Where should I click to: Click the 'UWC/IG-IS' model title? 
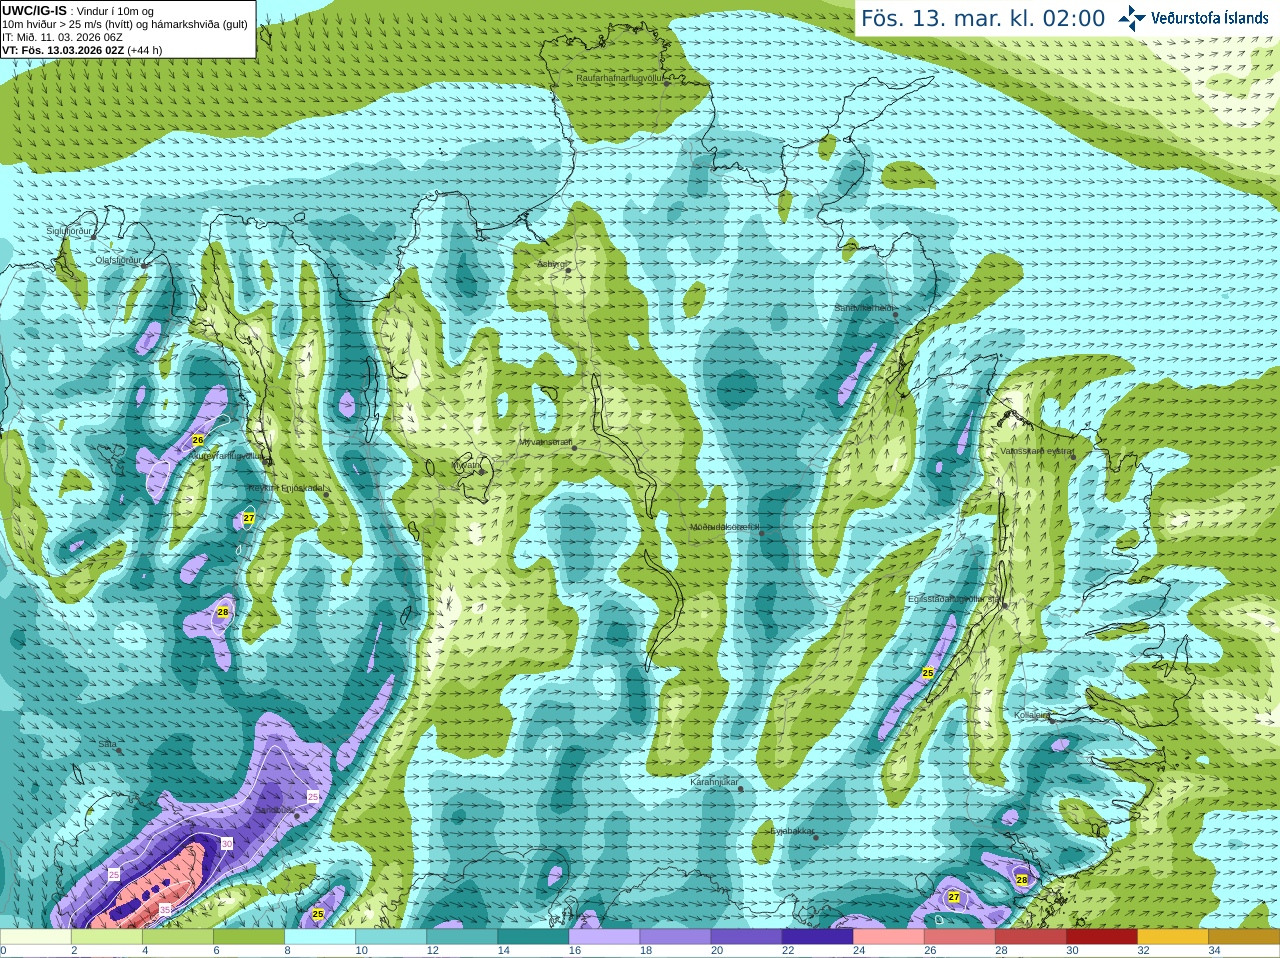[x=34, y=11]
